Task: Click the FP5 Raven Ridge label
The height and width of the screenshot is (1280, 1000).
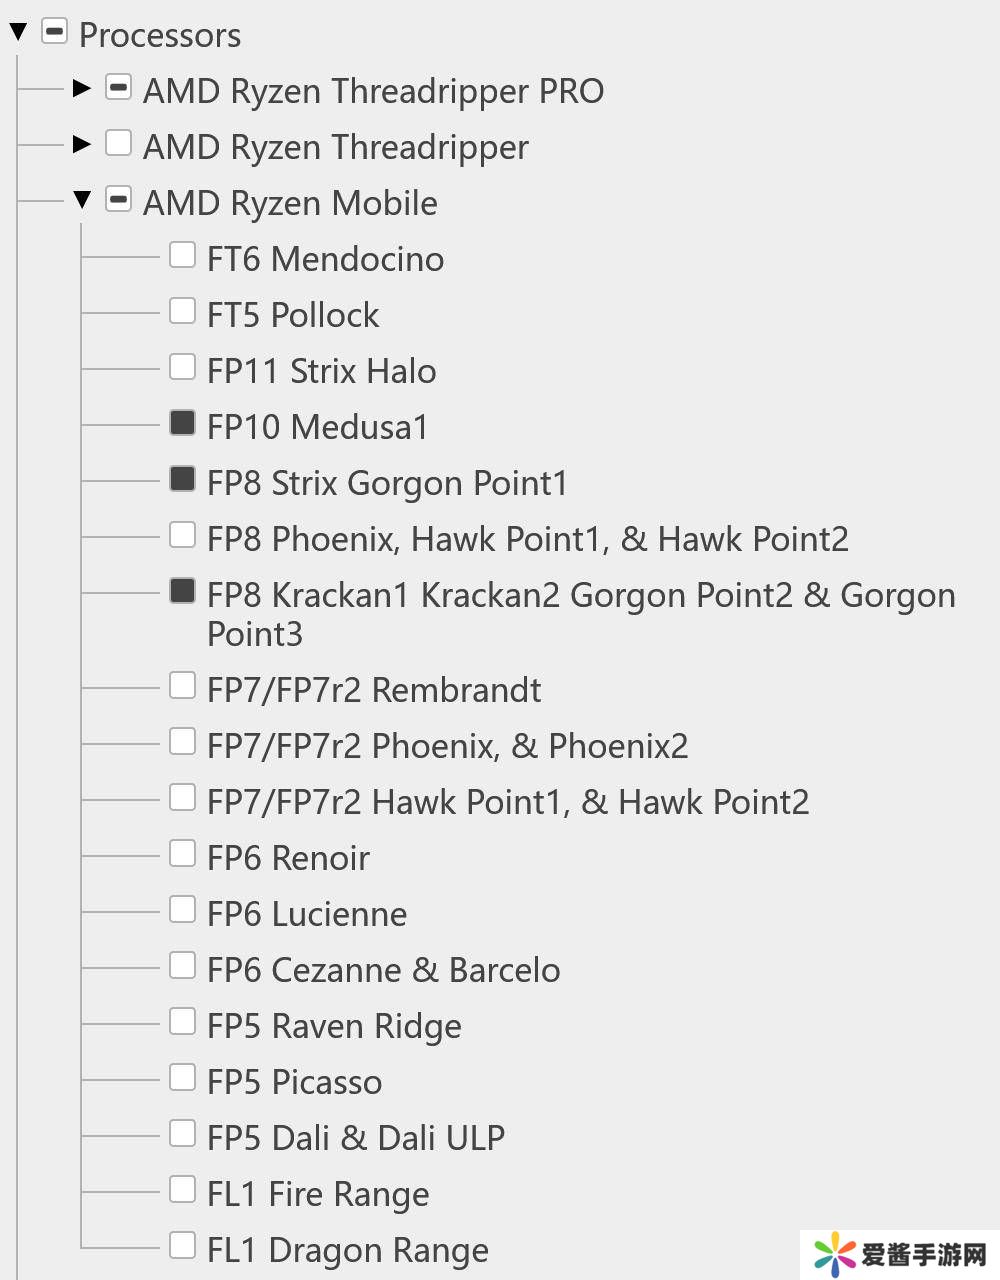Action: [x=334, y=1026]
